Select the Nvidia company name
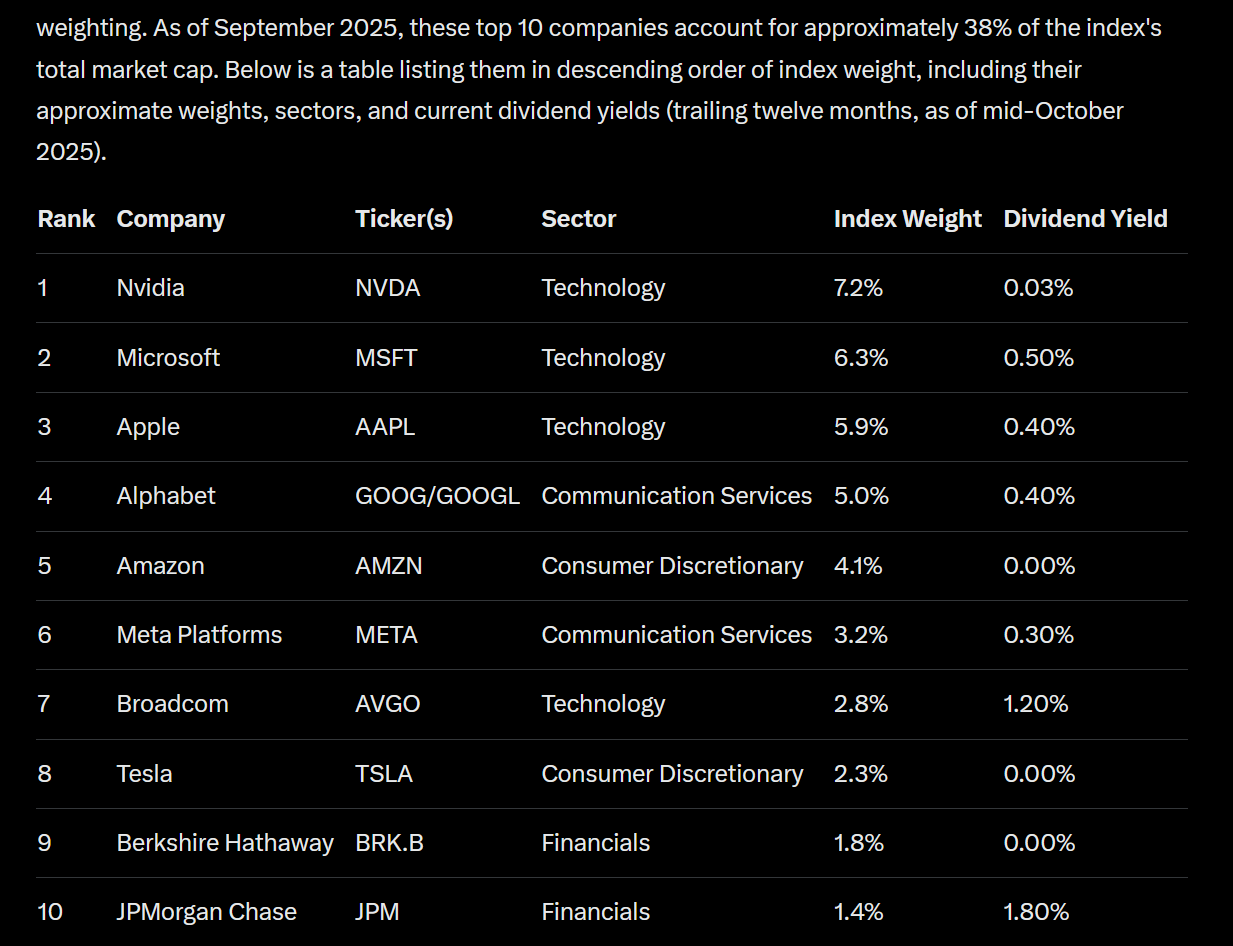Screen dimensions: 1233x946 151,288
